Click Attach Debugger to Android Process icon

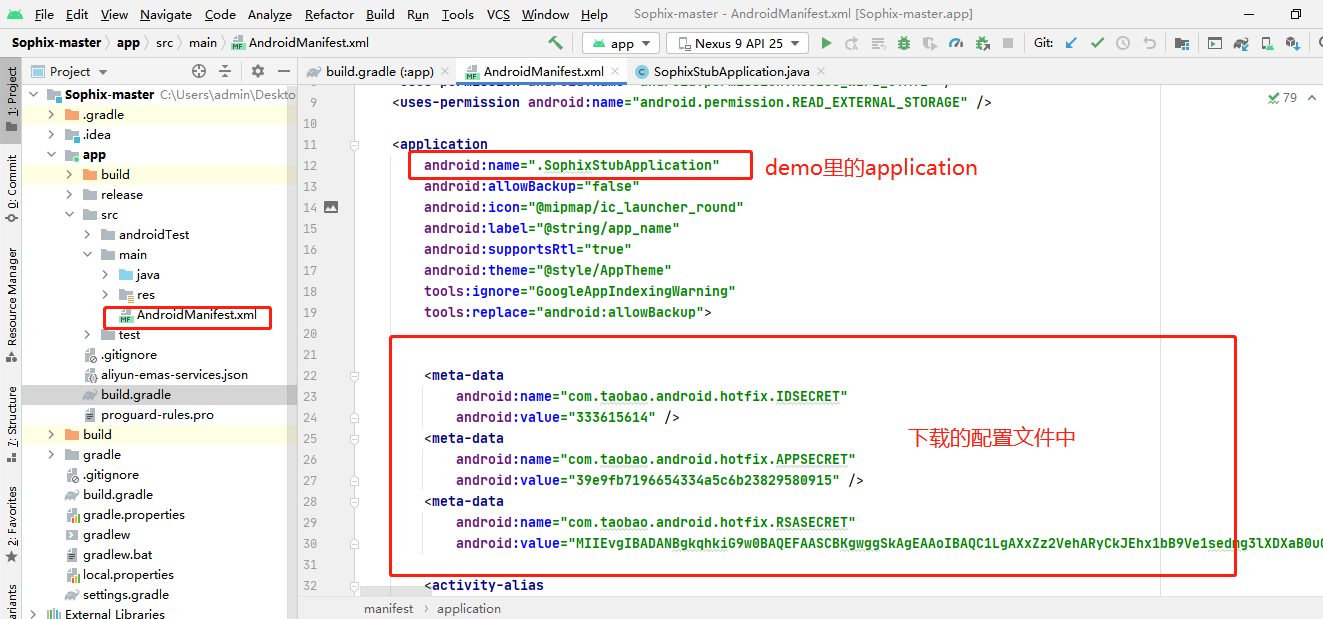982,43
